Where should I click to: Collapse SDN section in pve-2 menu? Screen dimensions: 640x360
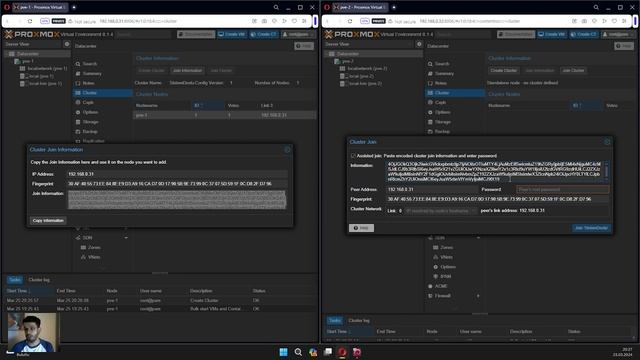tap(478, 238)
